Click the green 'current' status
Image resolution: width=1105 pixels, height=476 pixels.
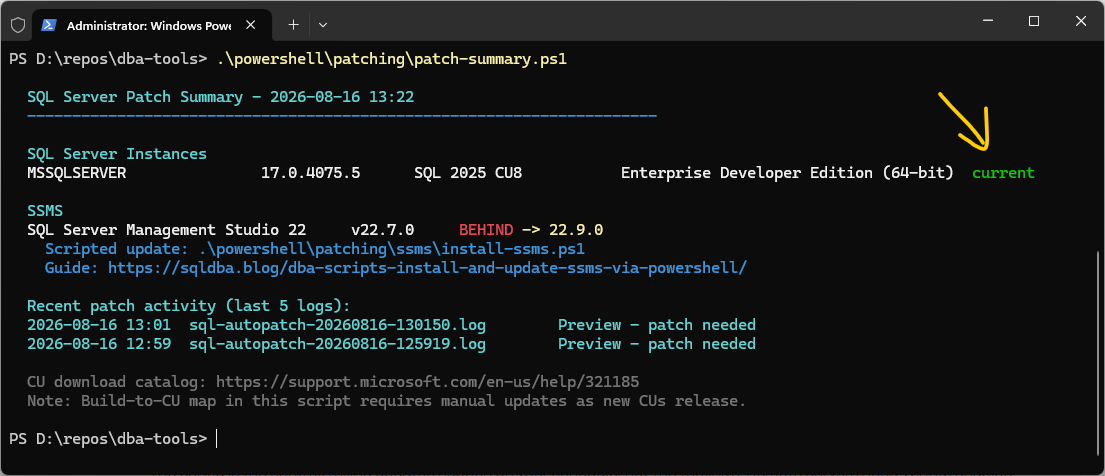(1003, 173)
